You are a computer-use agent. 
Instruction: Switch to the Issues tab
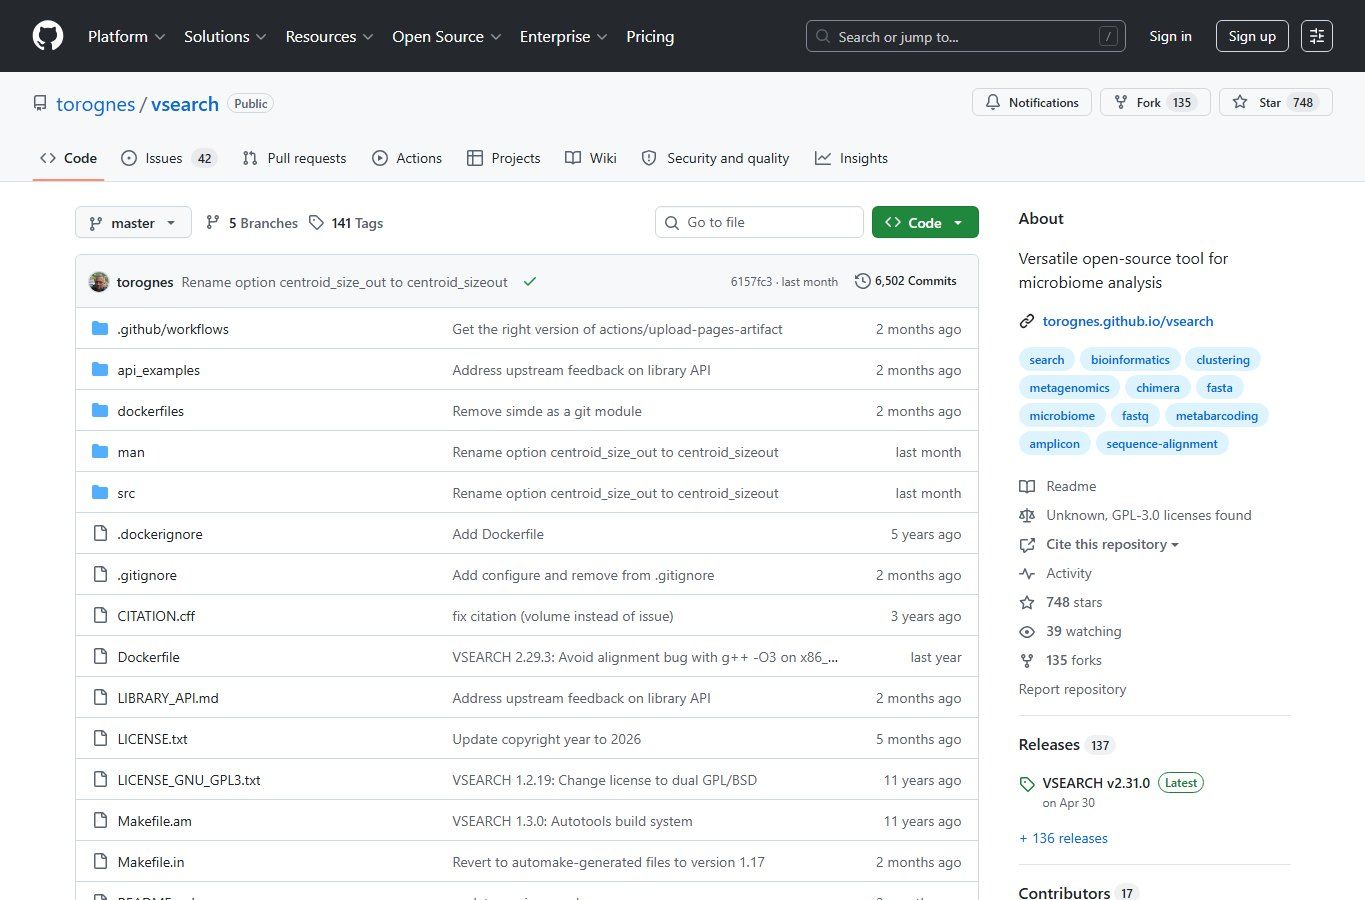click(x=168, y=158)
